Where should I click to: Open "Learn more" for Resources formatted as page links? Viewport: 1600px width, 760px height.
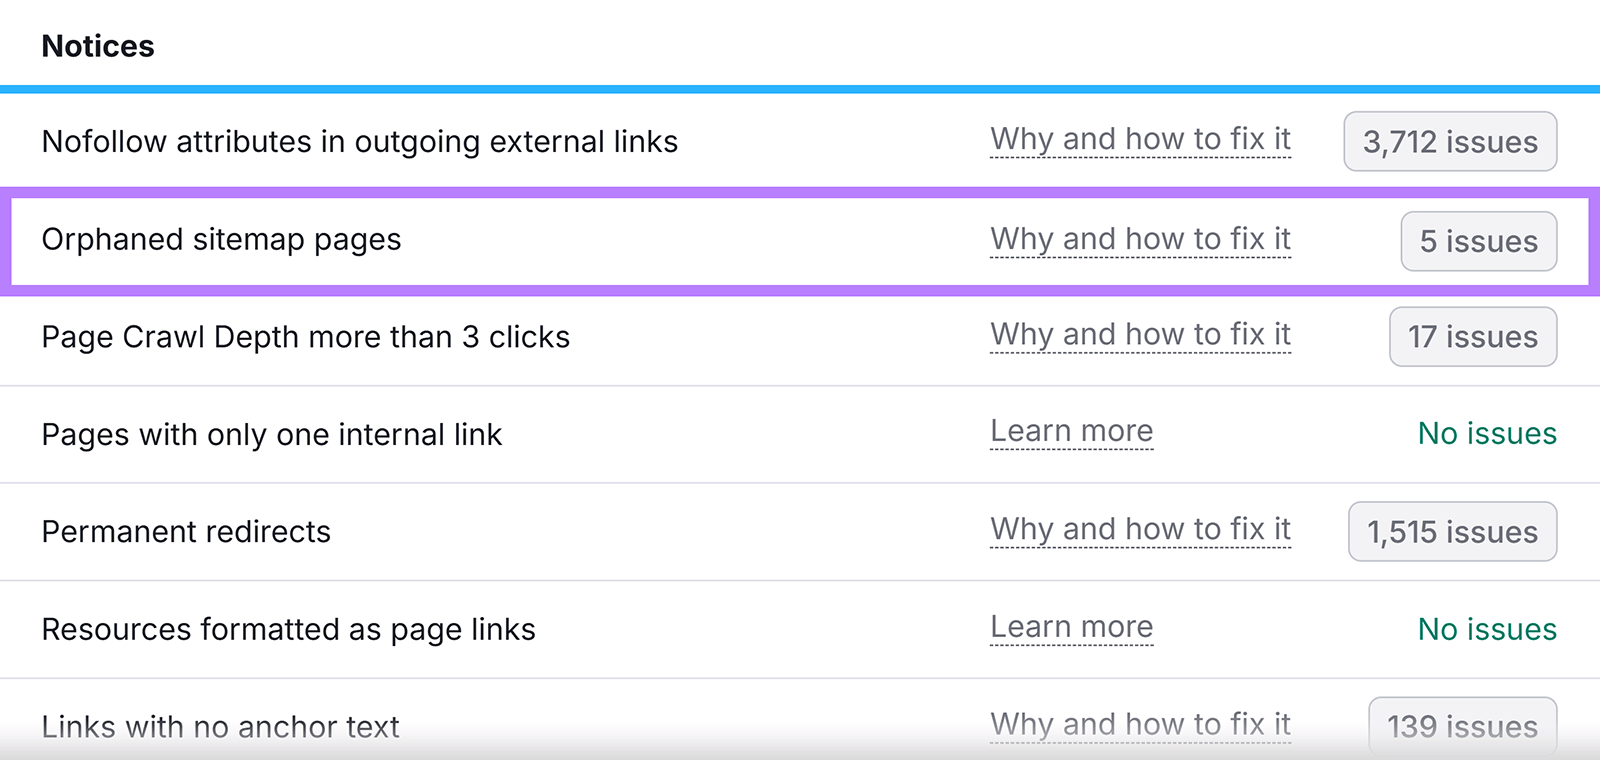tap(1071, 627)
